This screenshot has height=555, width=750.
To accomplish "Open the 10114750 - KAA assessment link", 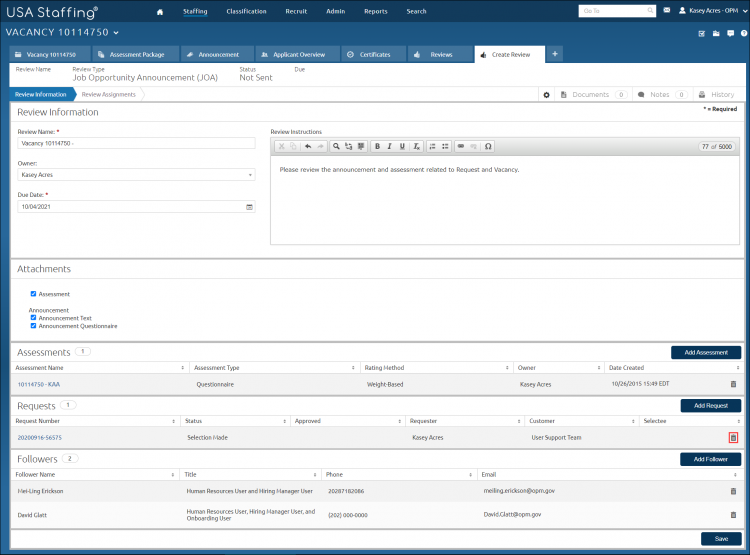I will coord(39,385).
